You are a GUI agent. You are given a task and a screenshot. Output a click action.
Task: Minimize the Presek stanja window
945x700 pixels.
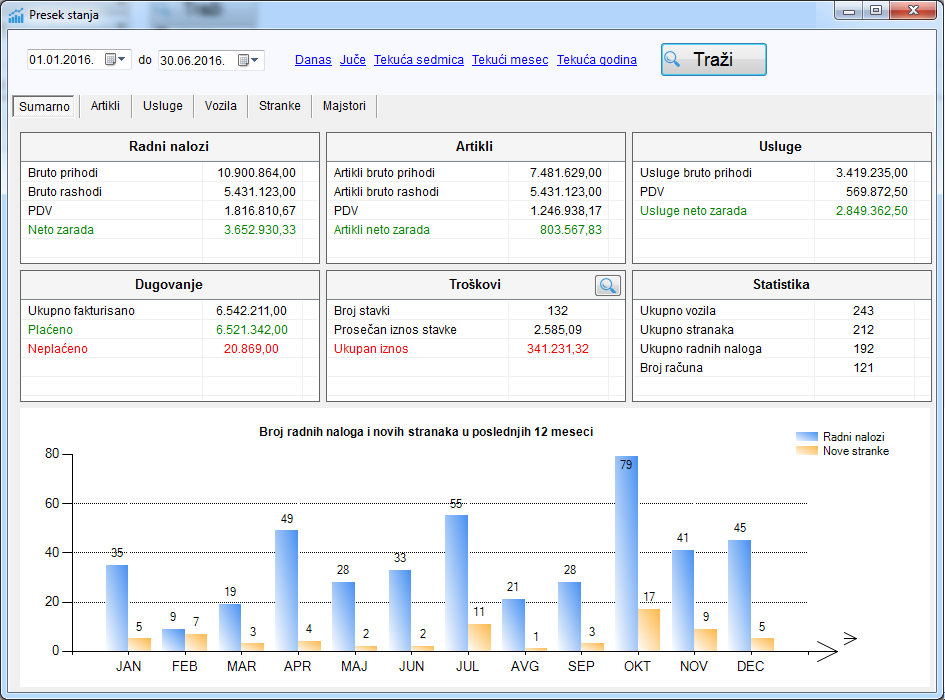(x=849, y=11)
